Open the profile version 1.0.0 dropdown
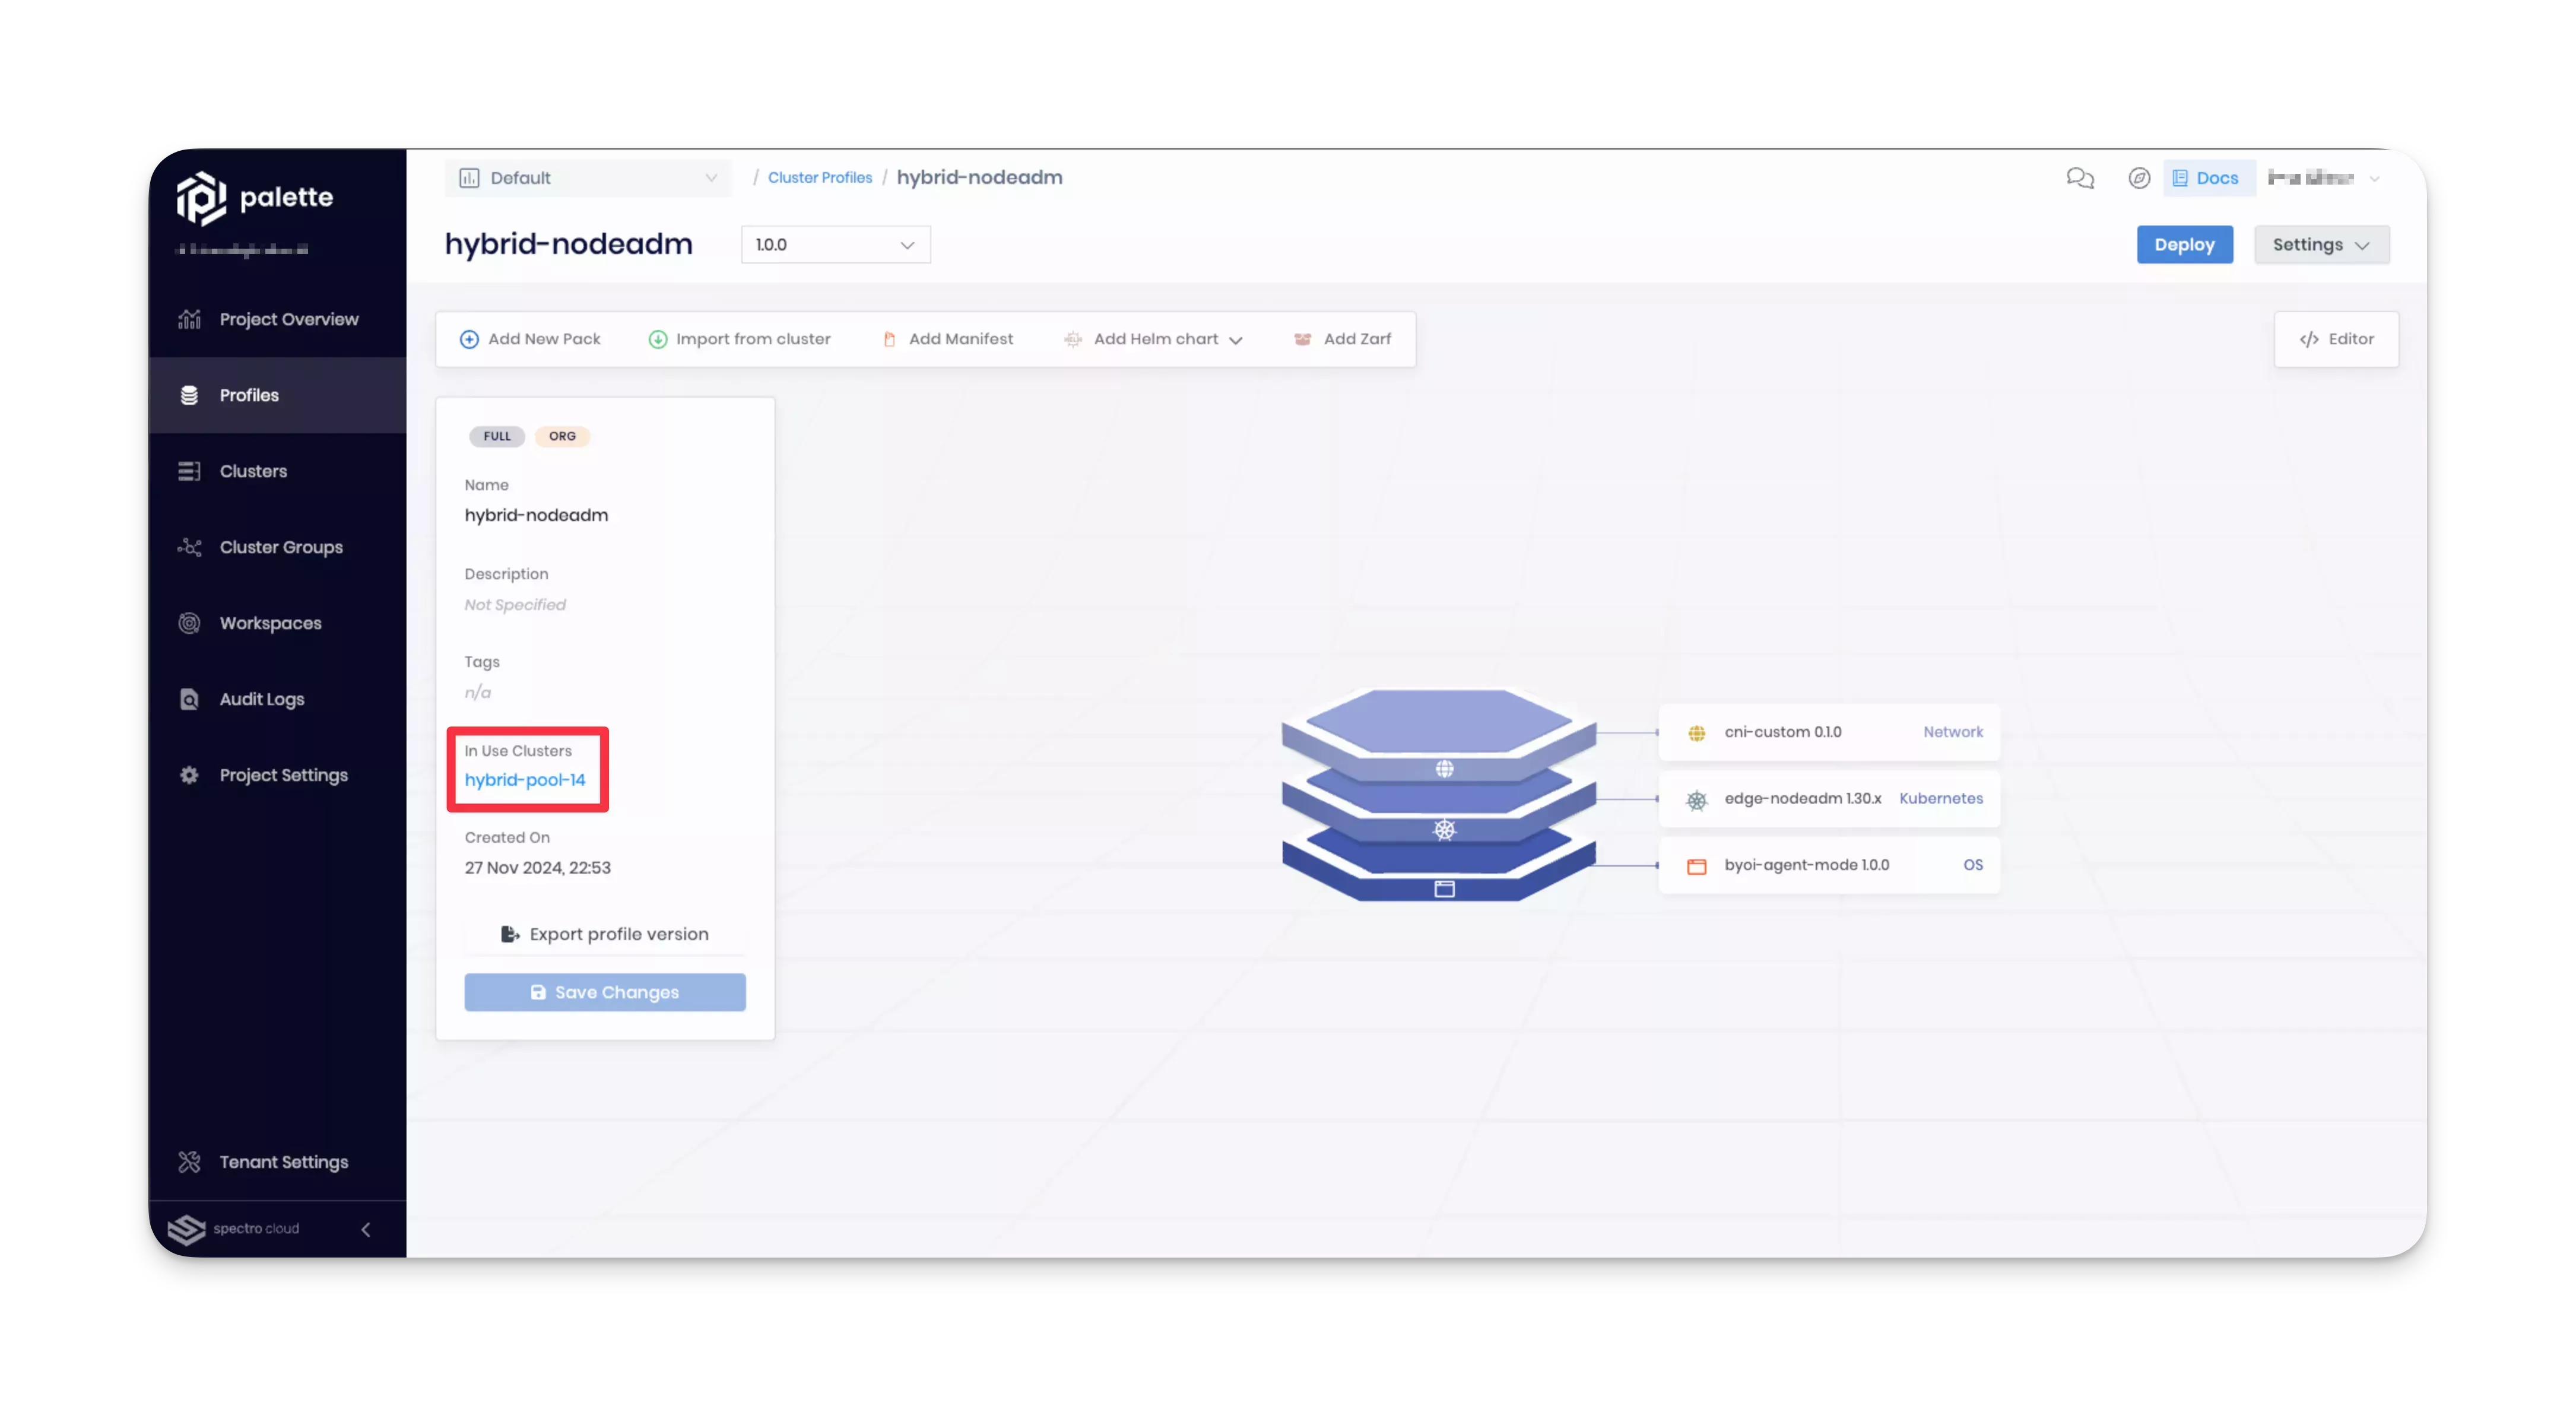Viewport: 2576px width, 1406px height. coord(835,245)
